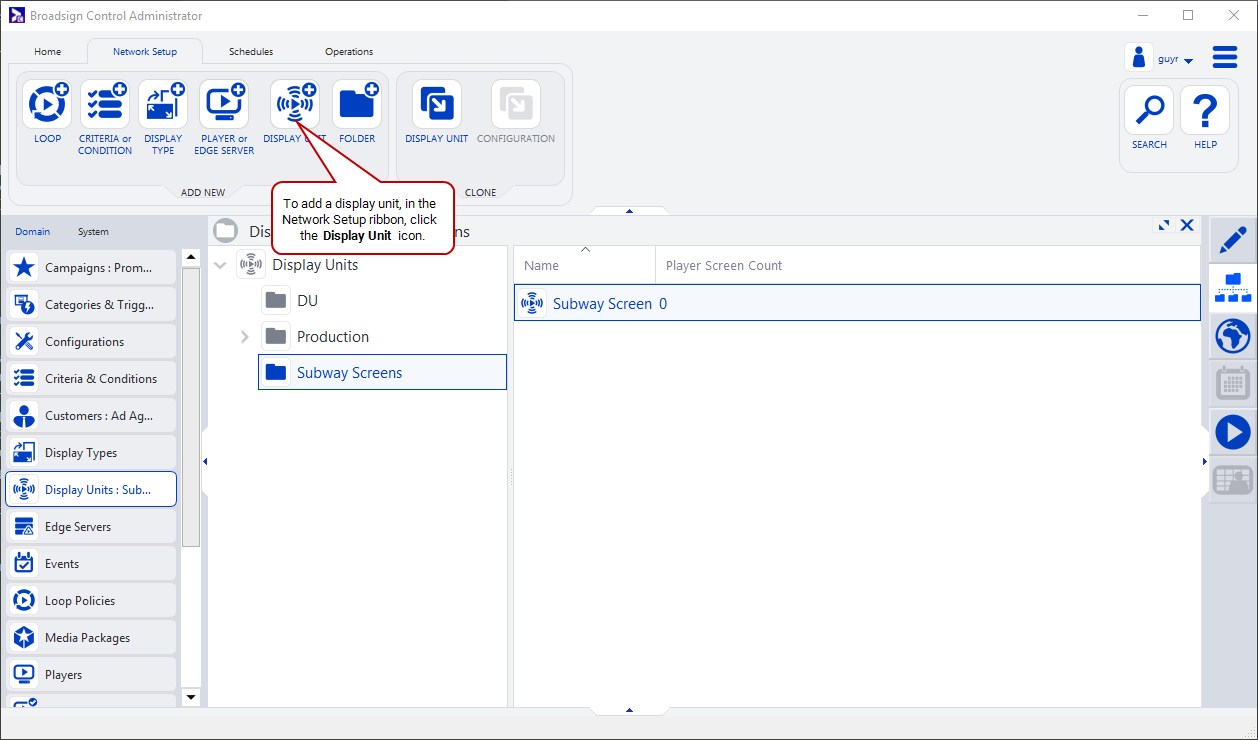Select the folder hierarchy view icon
The width and height of the screenshot is (1258, 740).
click(x=1233, y=287)
